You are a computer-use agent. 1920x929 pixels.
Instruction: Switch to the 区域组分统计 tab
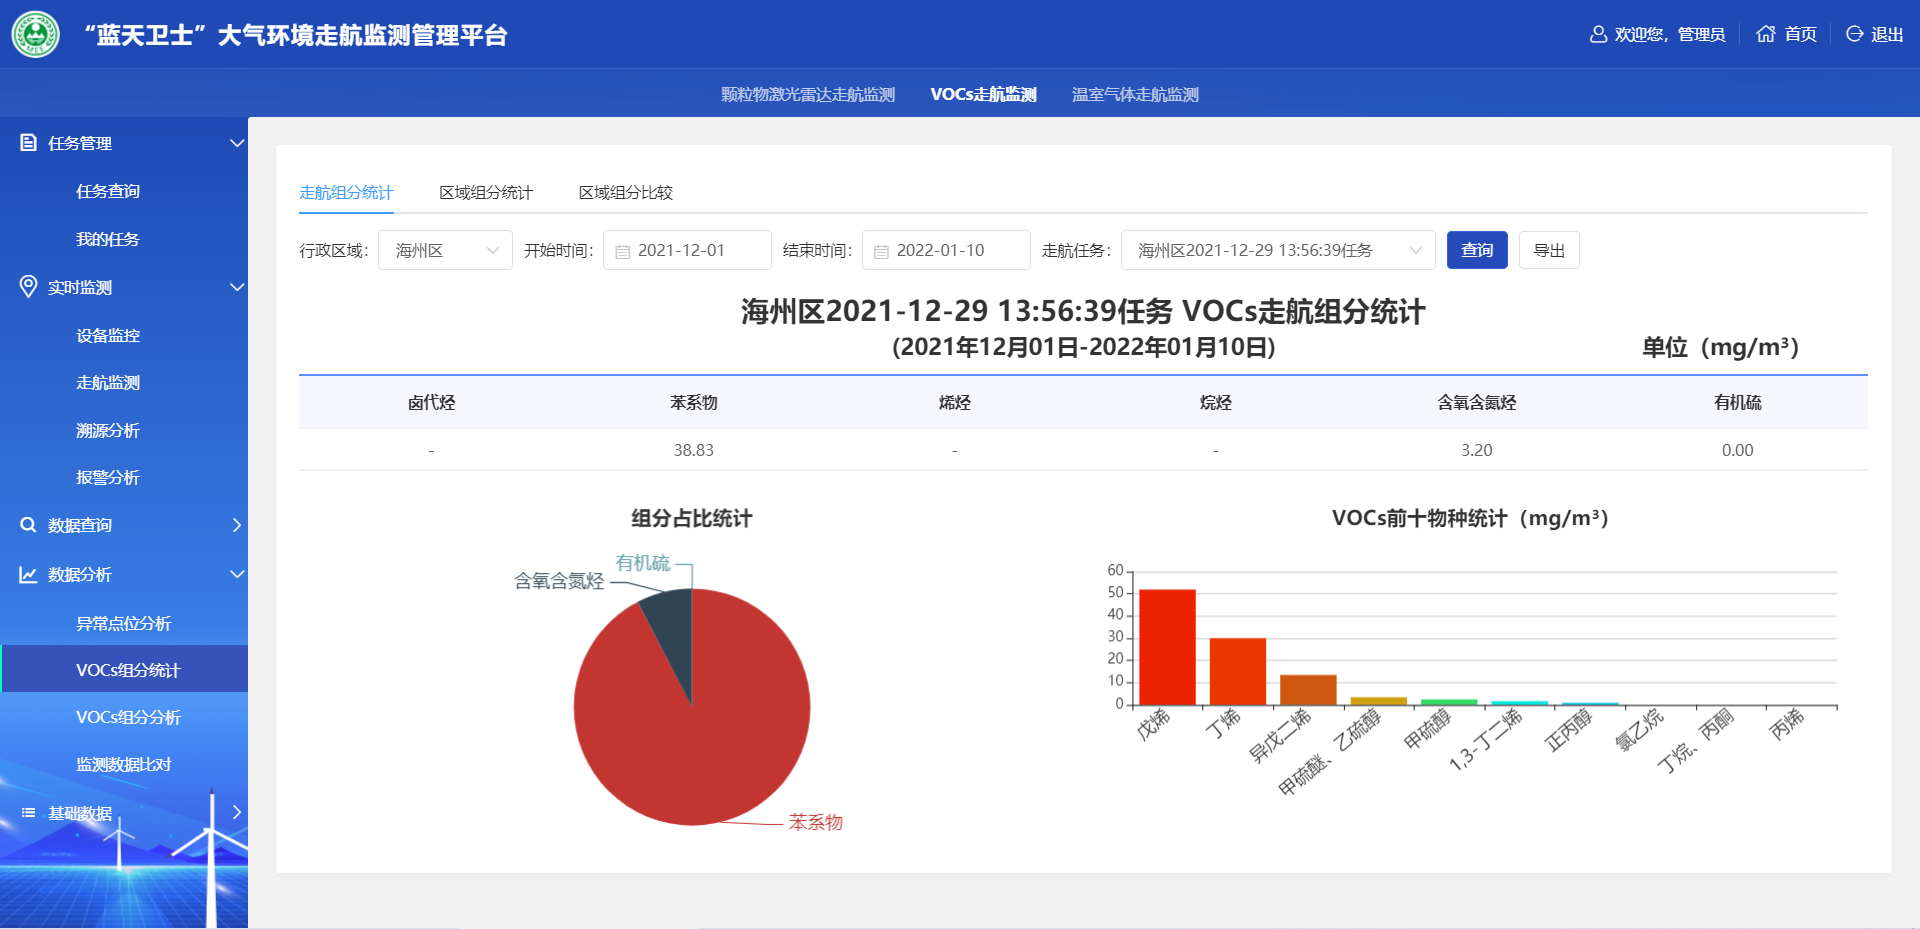click(x=486, y=192)
